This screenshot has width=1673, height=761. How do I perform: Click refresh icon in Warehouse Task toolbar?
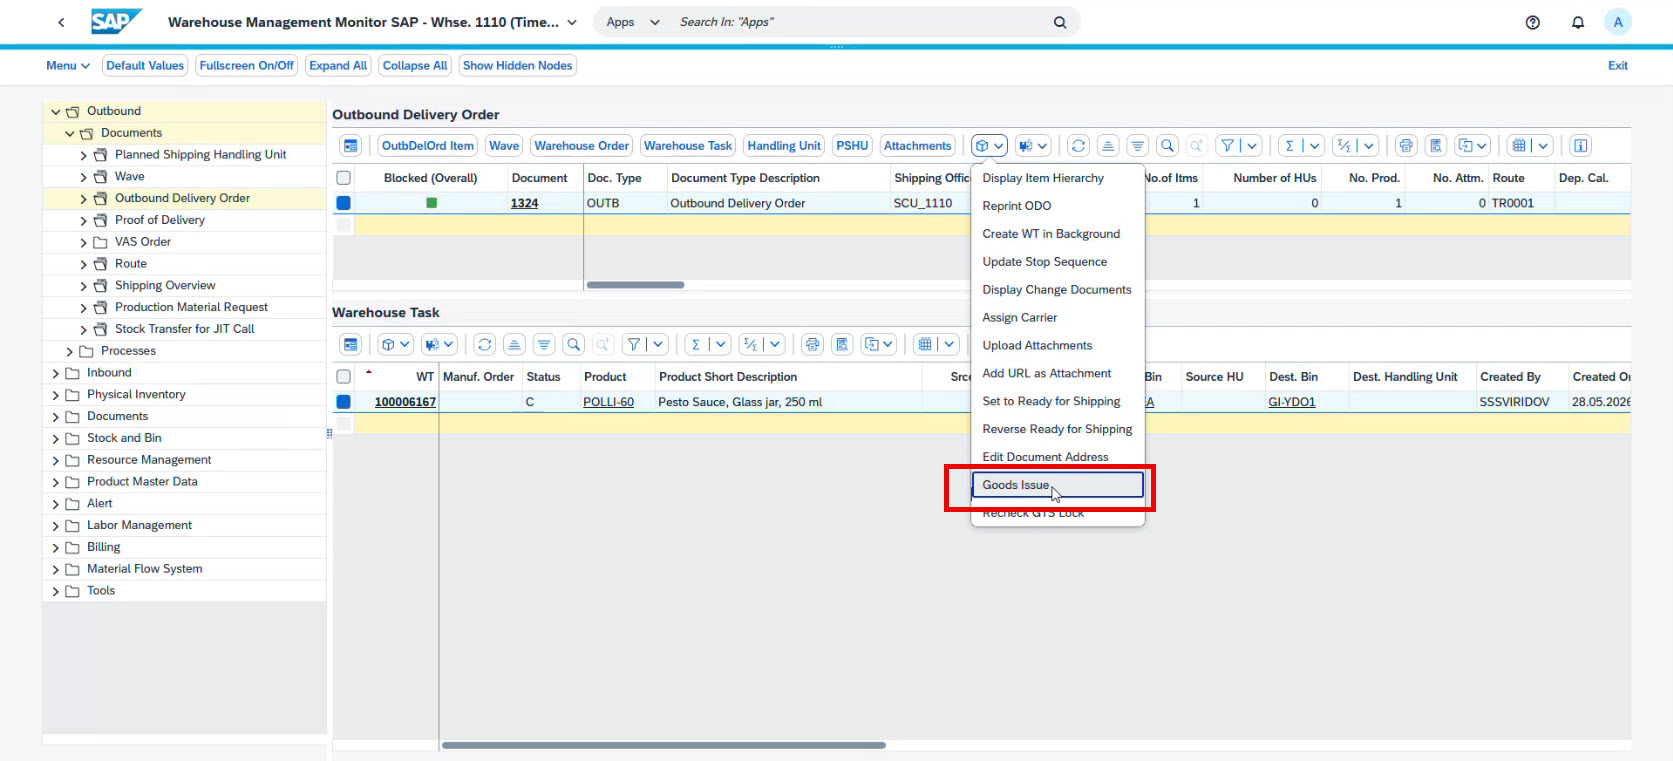click(x=485, y=345)
